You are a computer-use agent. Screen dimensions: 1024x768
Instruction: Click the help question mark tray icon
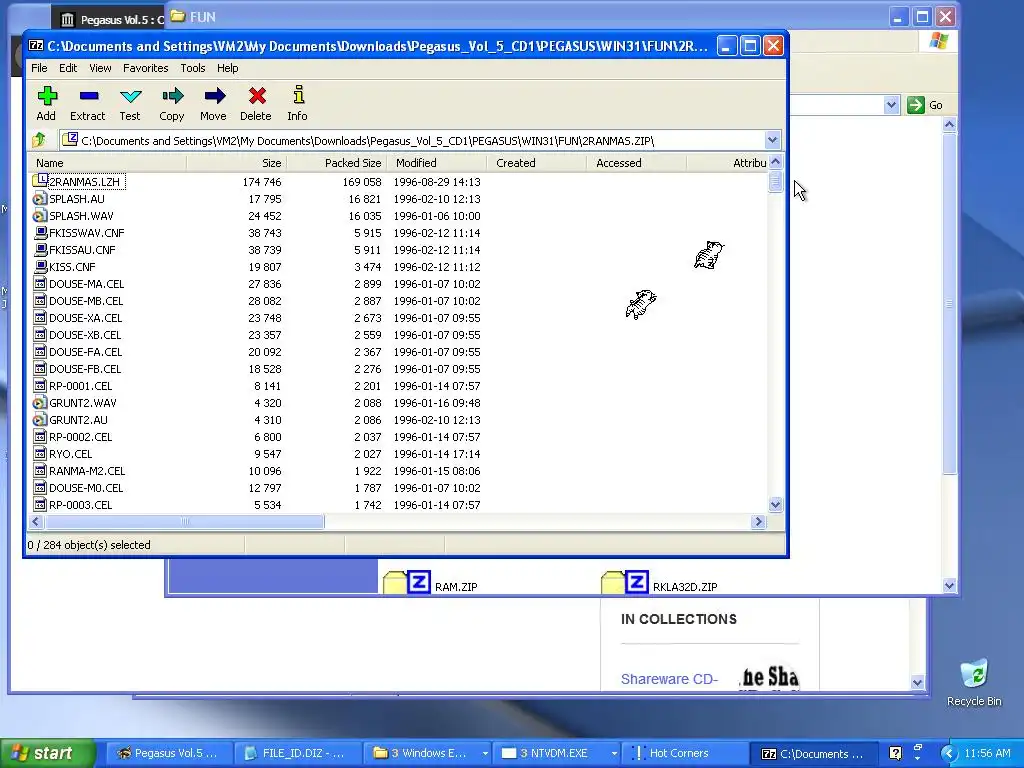[x=895, y=753]
